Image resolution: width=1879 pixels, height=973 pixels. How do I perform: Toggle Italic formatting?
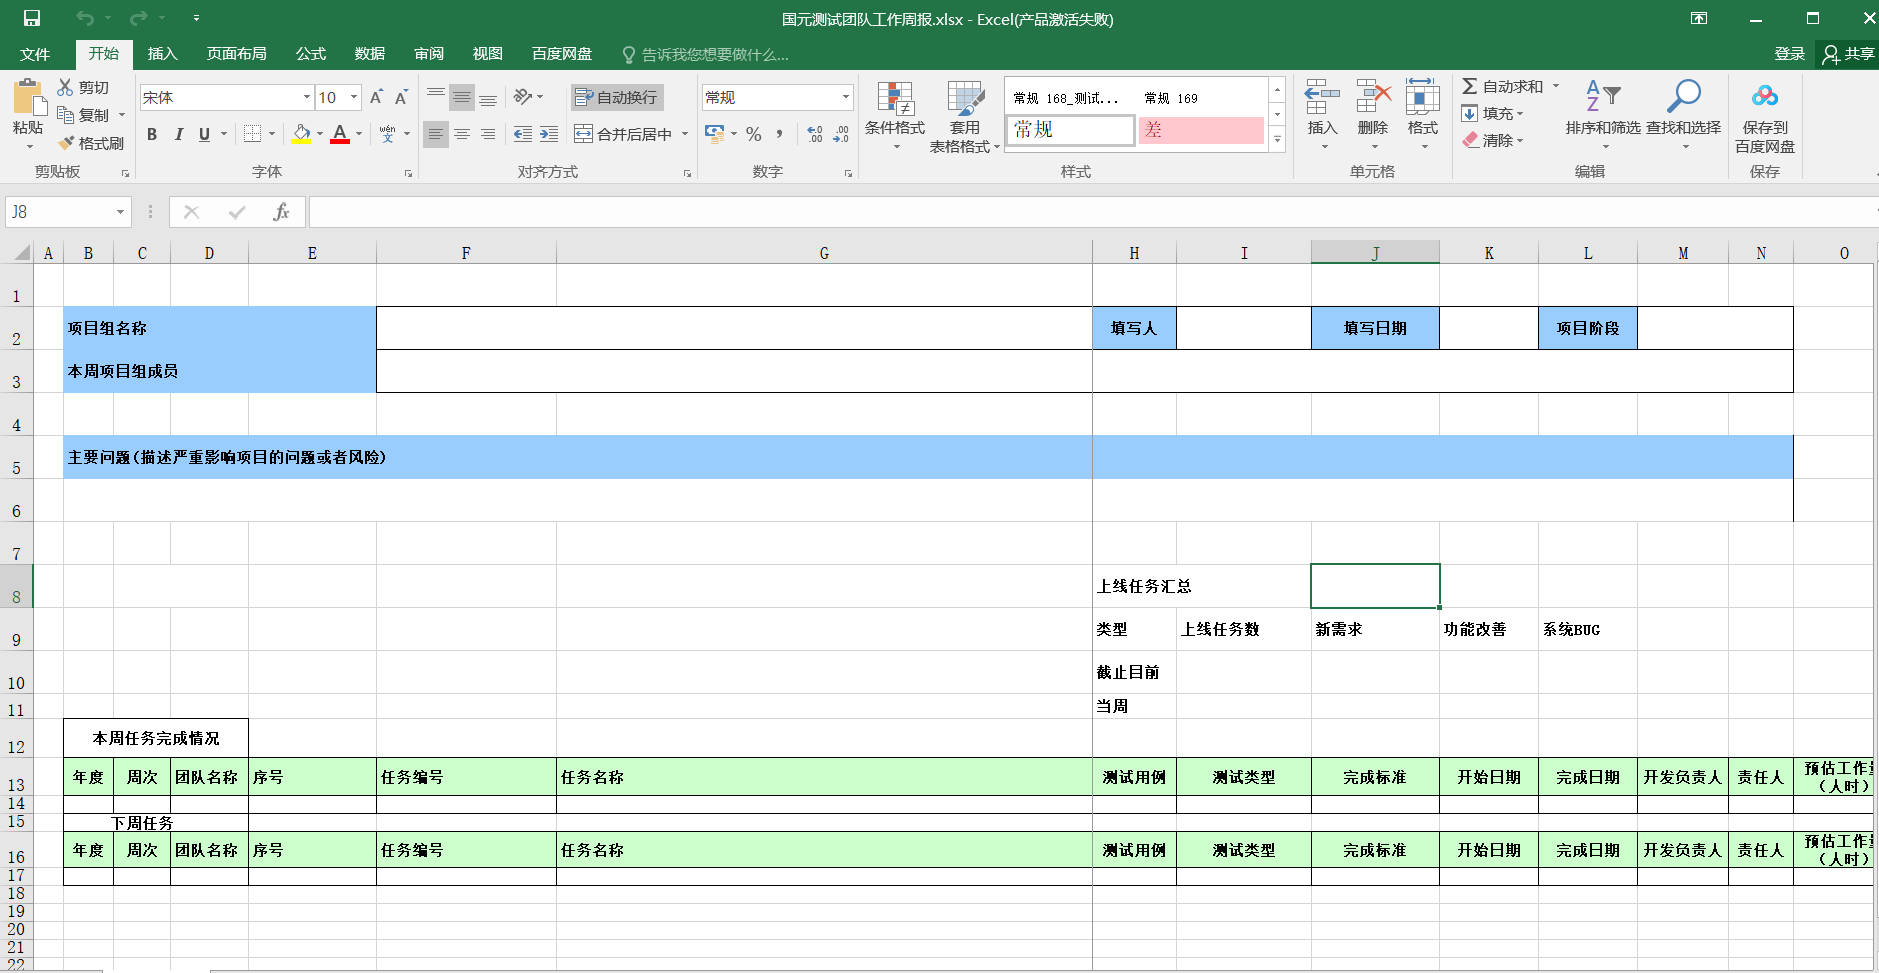point(178,134)
